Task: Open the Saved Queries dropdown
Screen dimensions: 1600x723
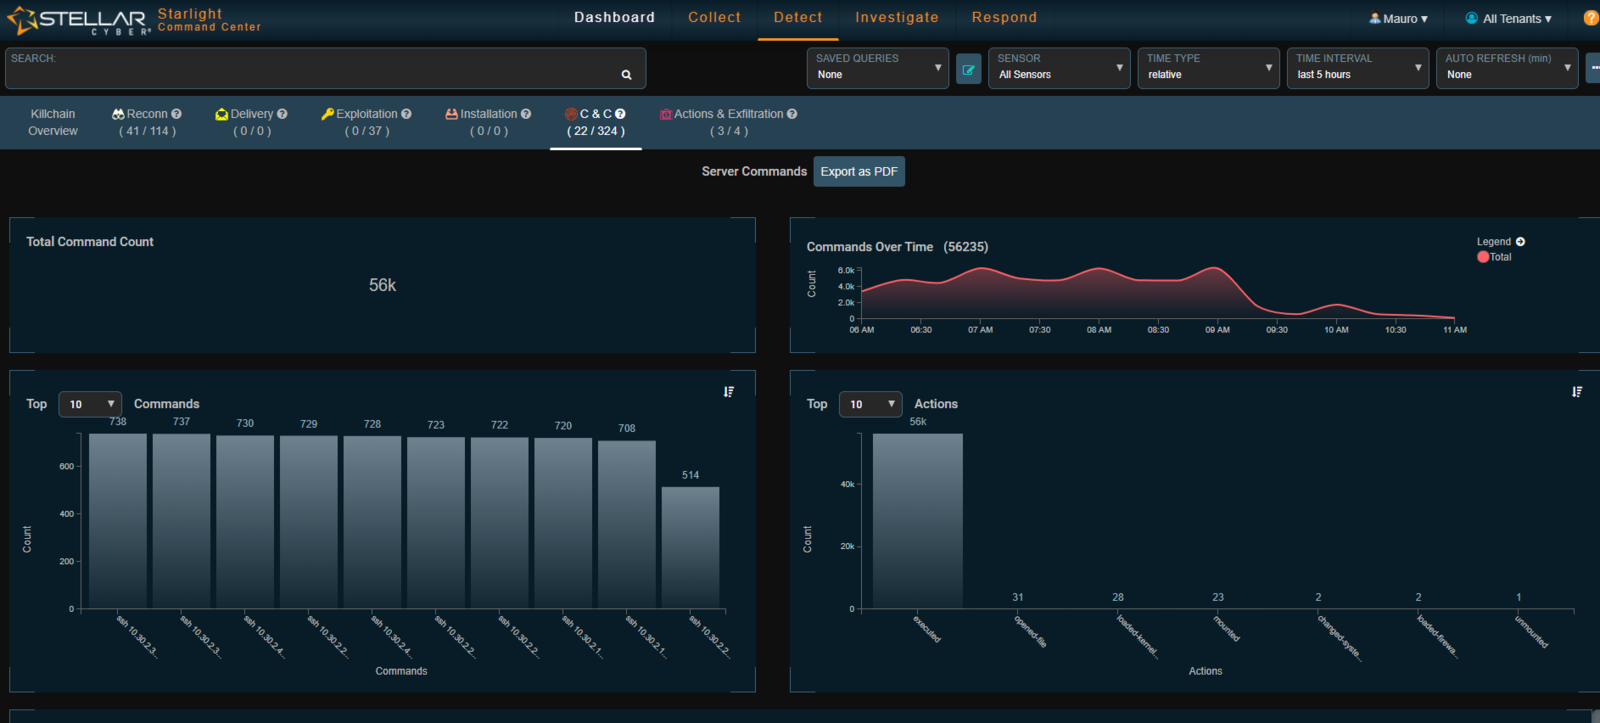Action: click(x=877, y=68)
